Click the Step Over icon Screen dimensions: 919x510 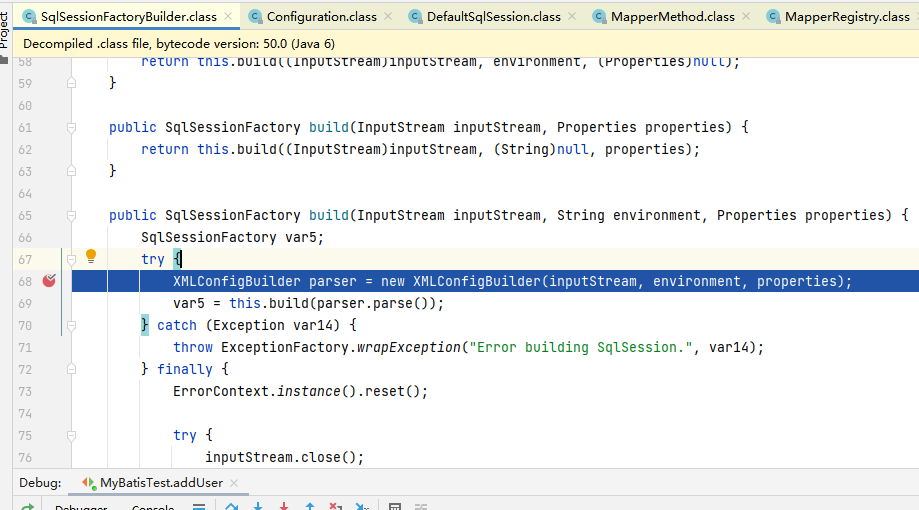pyautogui.click(x=232, y=506)
